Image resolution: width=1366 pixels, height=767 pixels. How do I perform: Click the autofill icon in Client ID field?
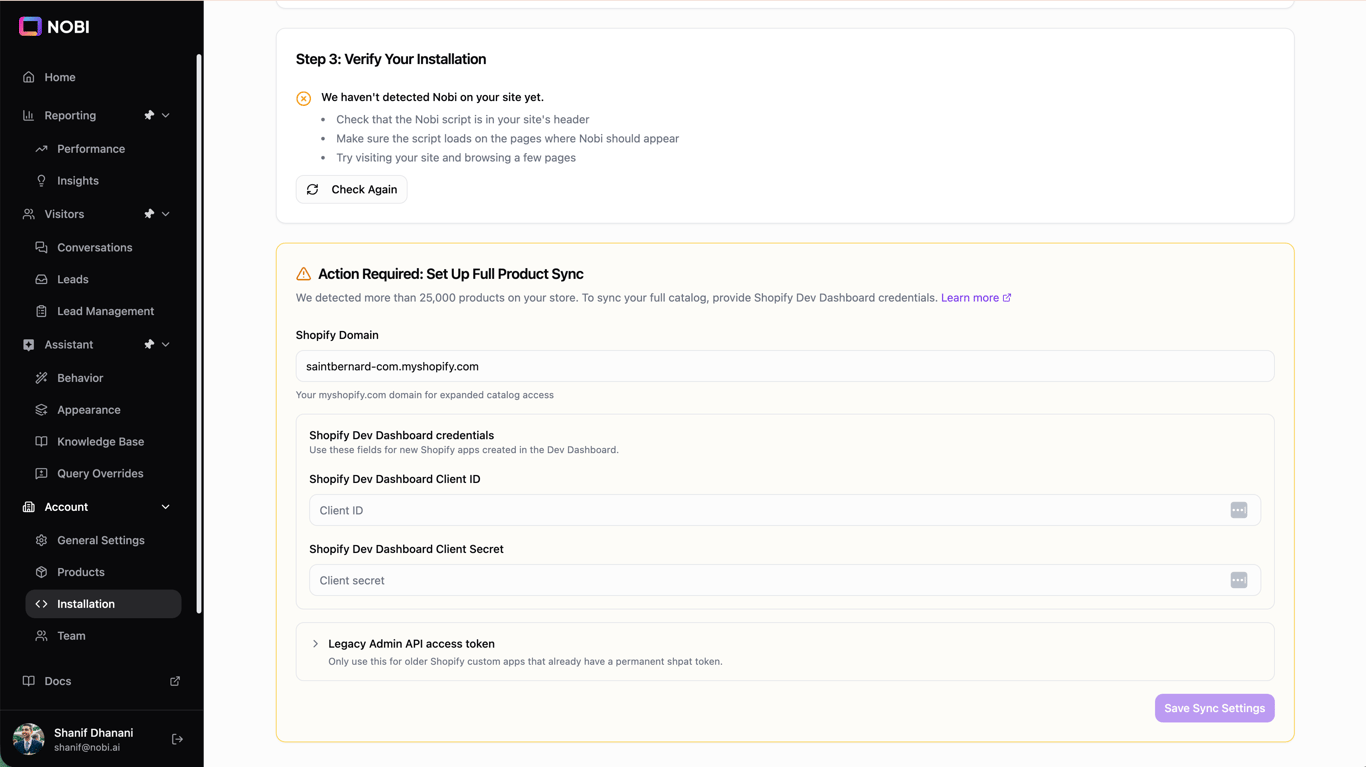point(1239,510)
